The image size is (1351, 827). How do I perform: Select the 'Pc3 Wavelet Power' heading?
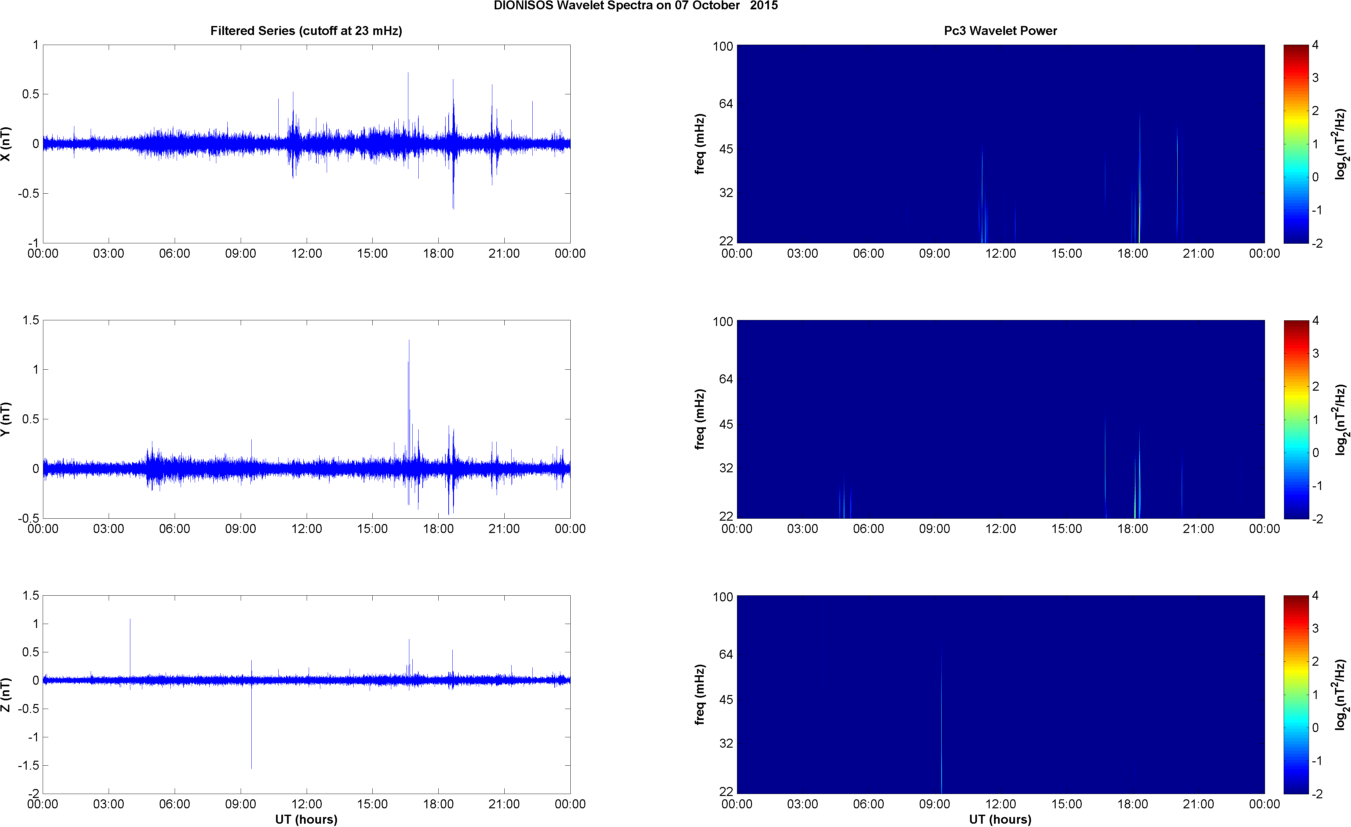click(1001, 31)
